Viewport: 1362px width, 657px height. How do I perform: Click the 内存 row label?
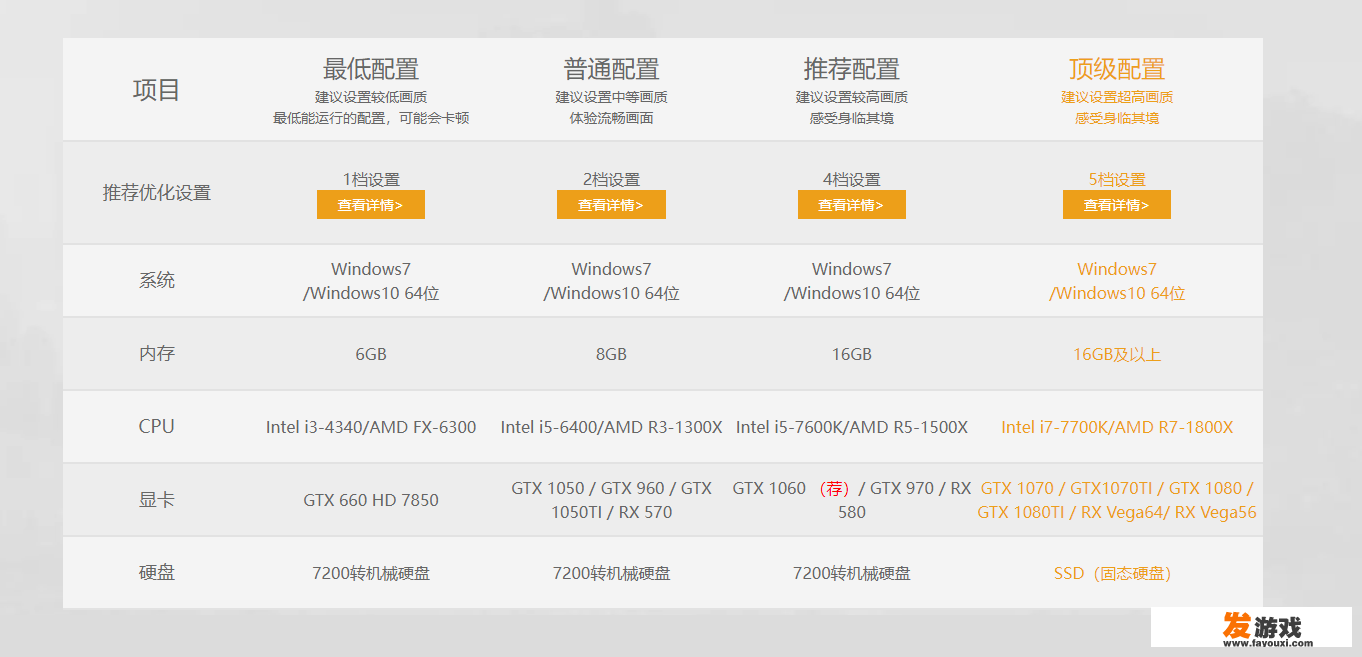click(157, 354)
